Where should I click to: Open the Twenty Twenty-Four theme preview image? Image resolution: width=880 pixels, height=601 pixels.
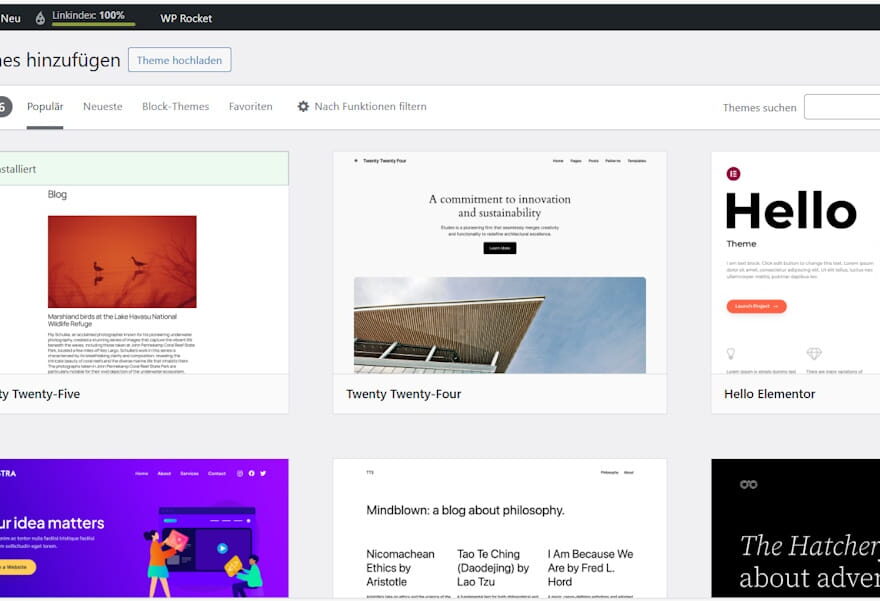[499, 263]
